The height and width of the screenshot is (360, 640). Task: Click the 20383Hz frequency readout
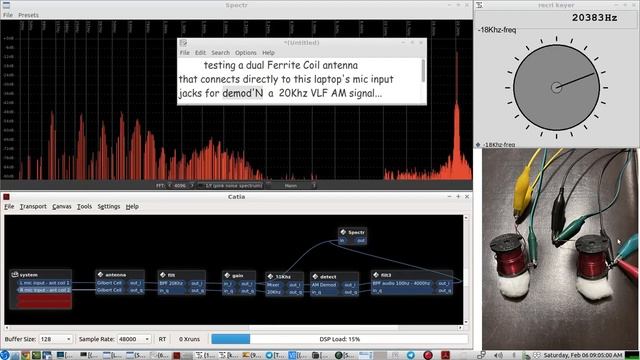594,18
